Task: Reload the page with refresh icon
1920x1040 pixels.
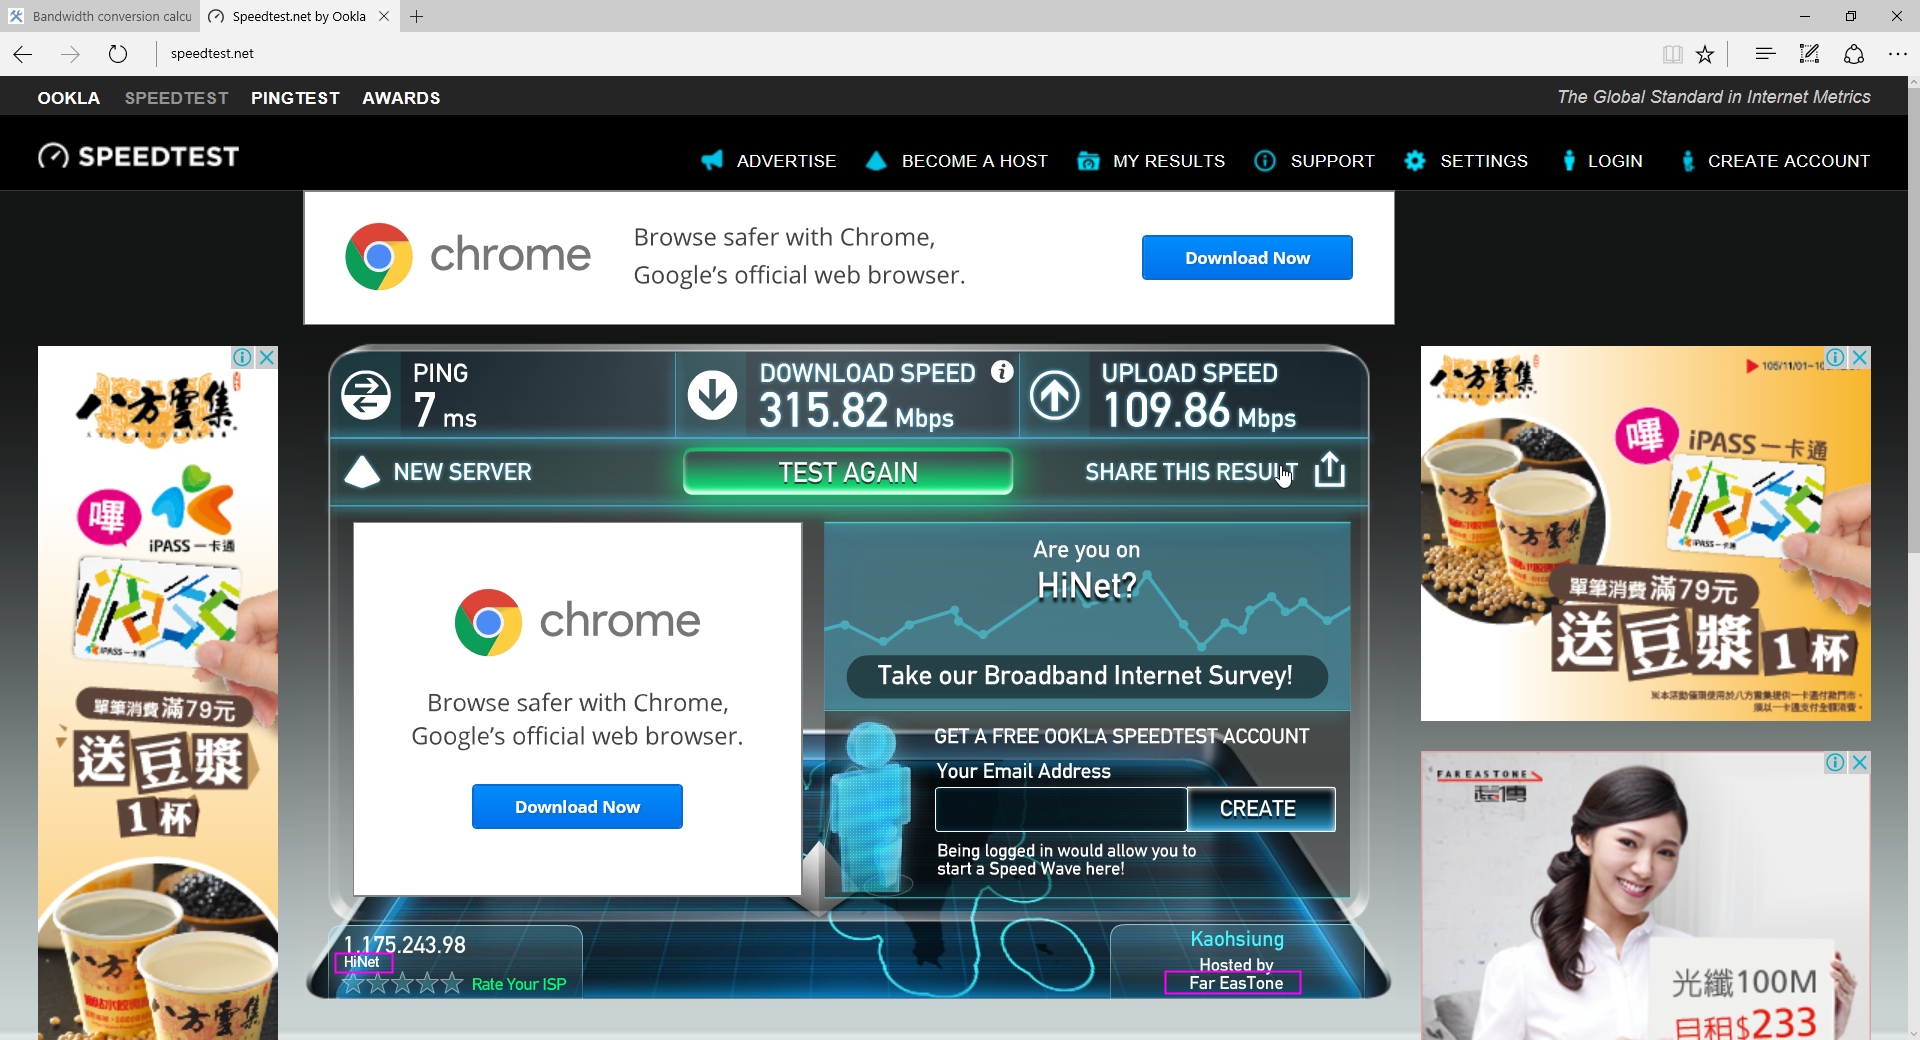Action: (118, 54)
